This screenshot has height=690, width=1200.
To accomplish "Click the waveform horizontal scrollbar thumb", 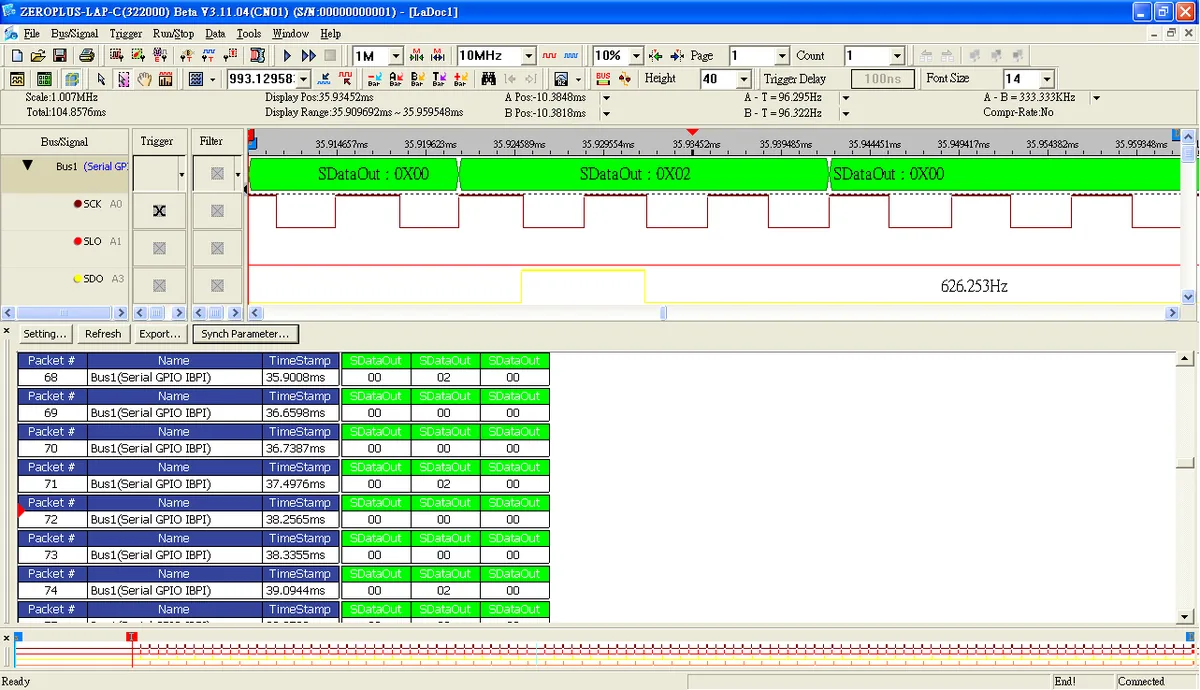I will pyautogui.click(x=664, y=313).
